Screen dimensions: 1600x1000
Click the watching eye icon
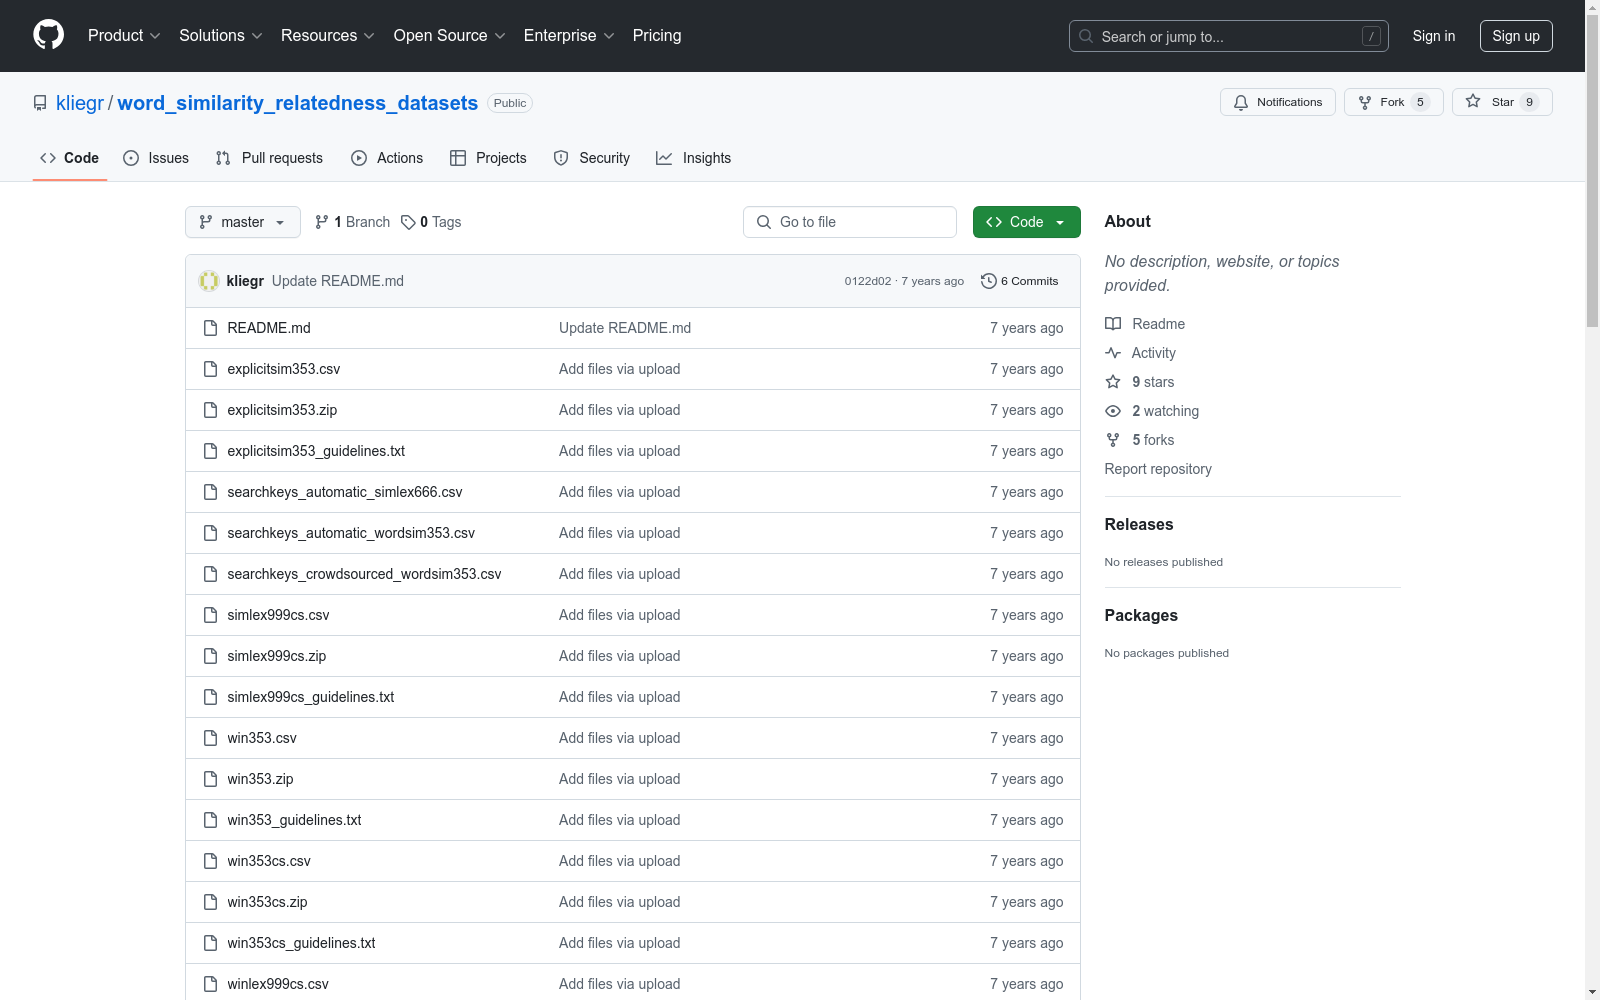[x=1113, y=411]
